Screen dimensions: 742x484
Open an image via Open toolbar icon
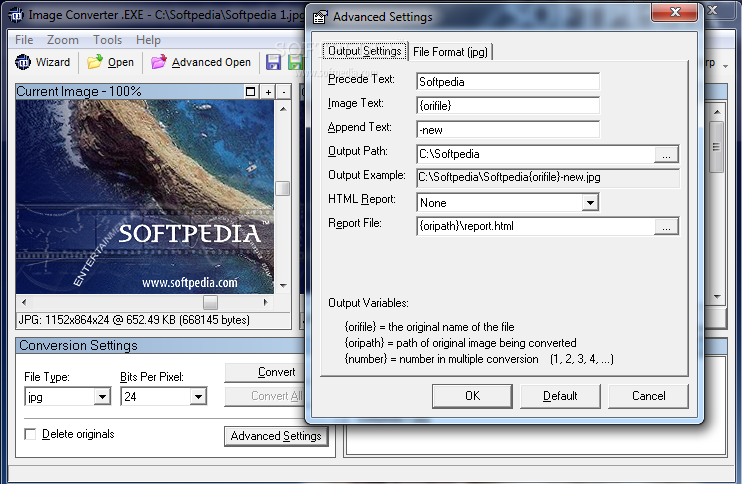tap(110, 62)
